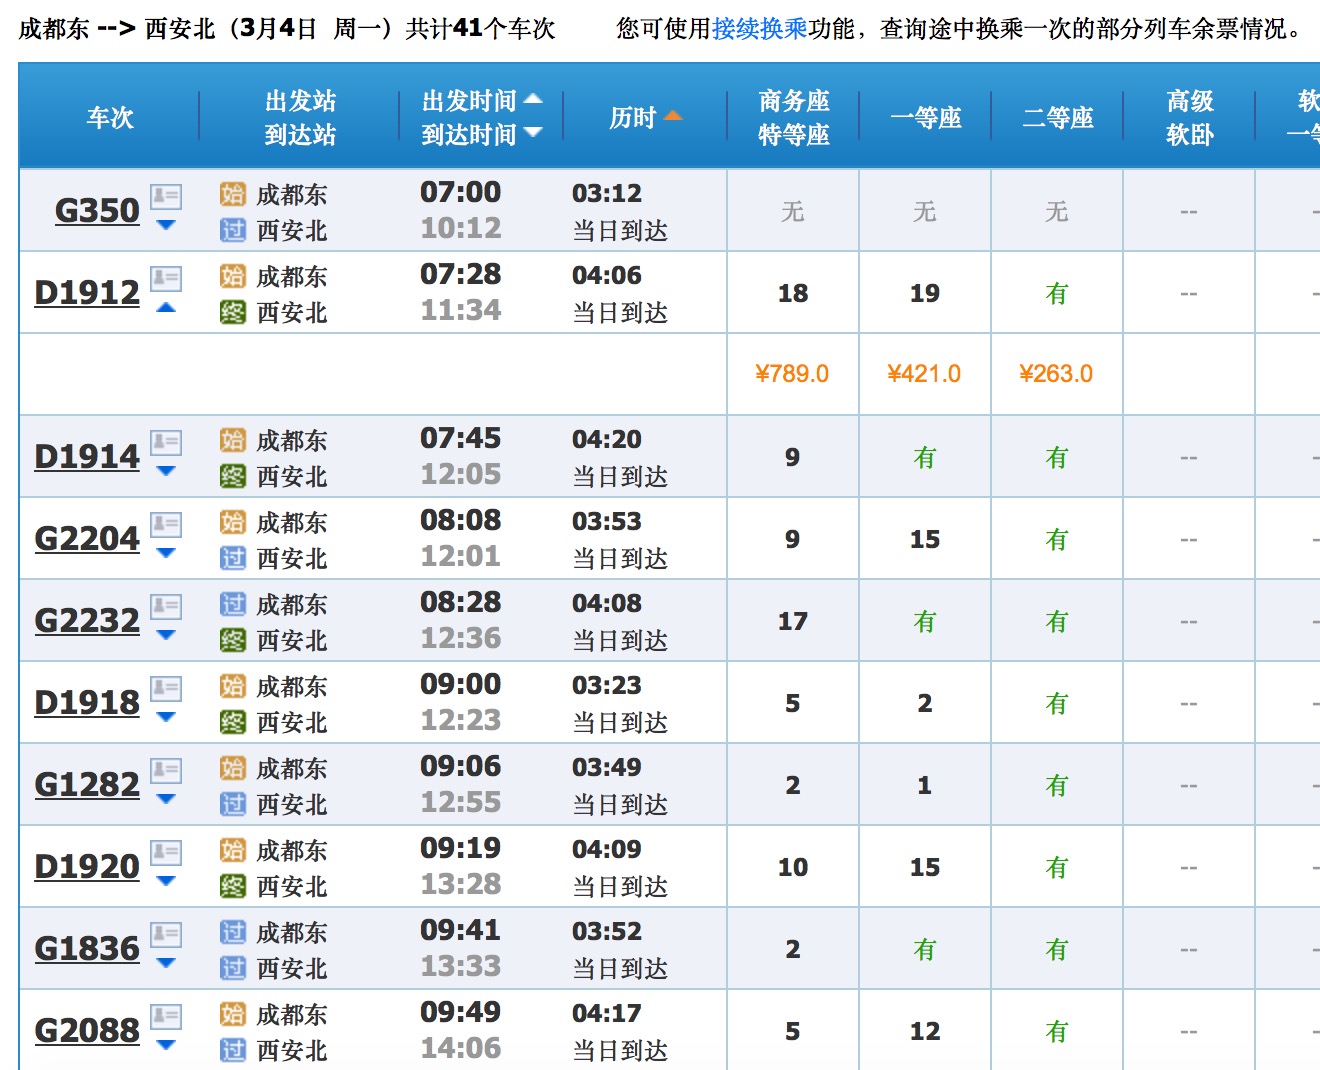Expand price details for train G2232
The width and height of the screenshot is (1320, 1070).
click(x=166, y=635)
